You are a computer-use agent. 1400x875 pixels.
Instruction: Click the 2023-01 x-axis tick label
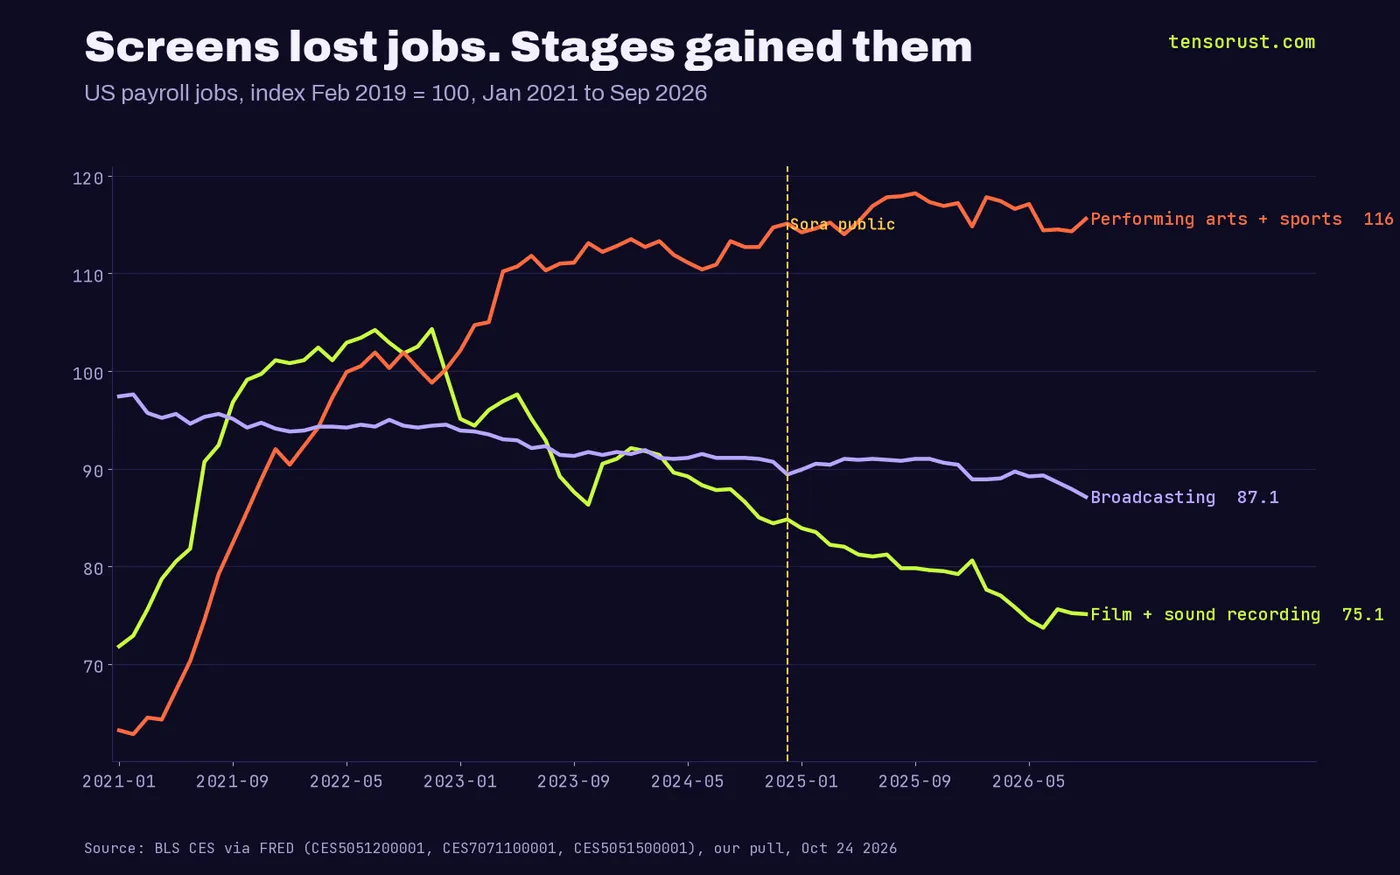click(460, 782)
